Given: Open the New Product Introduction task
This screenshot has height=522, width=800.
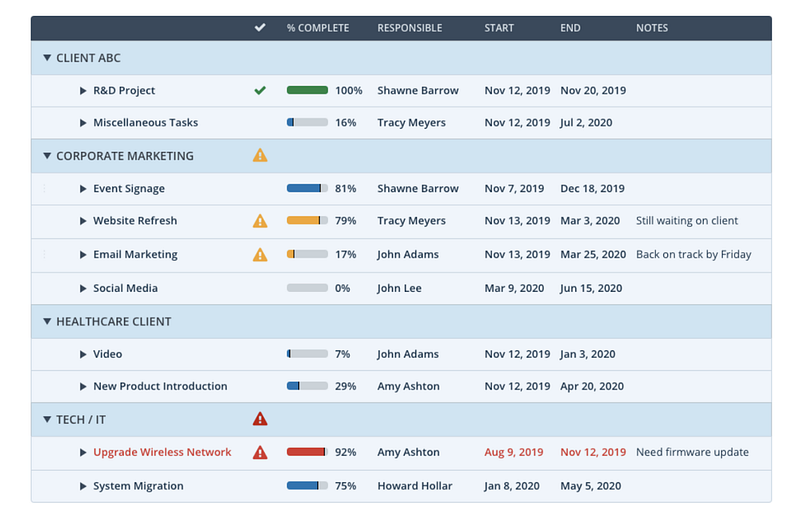Looking at the screenshot, I should click(x=160, y=386).
